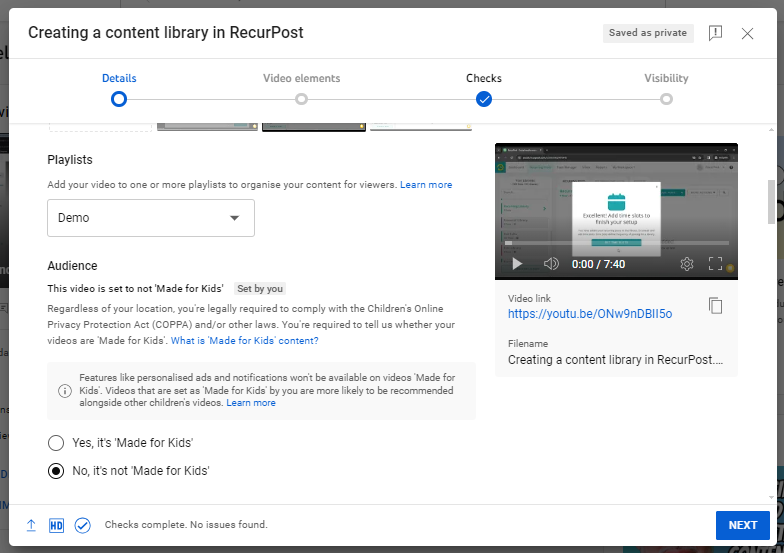The width and height of the screenshot is (784, 553).
Task: Click the upload status arrow icon
Action: coord(31,525)
